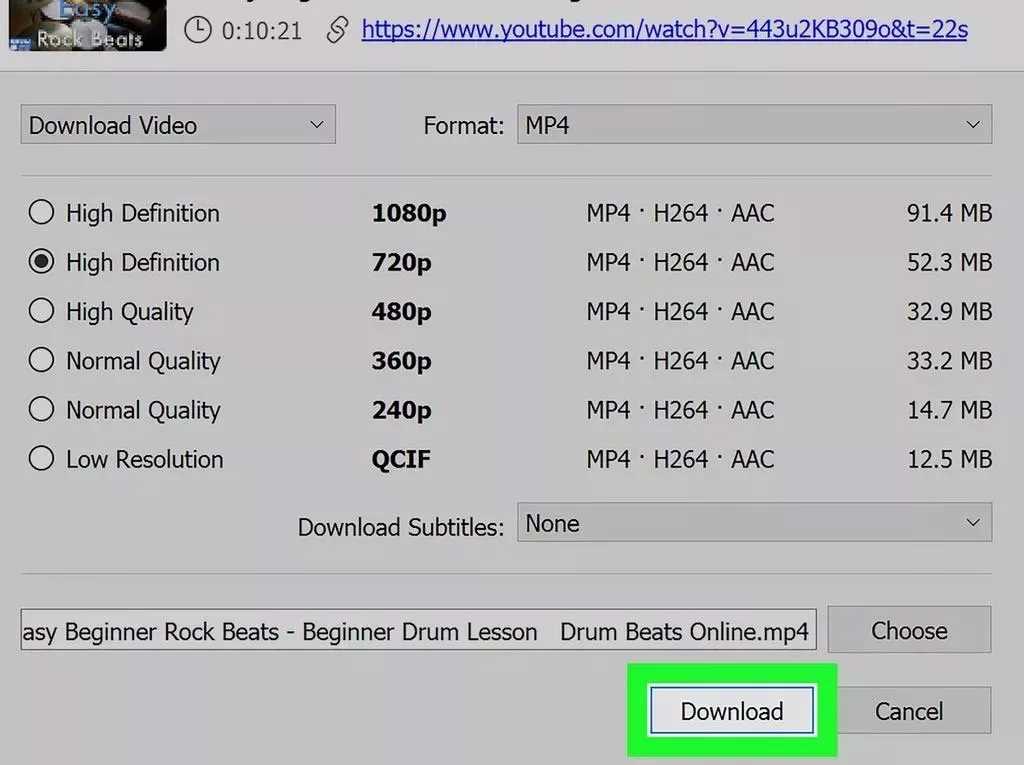Screen dimensions: 1024x765
Task: Click Choose to change save location
Action: (x=909, y=630)
